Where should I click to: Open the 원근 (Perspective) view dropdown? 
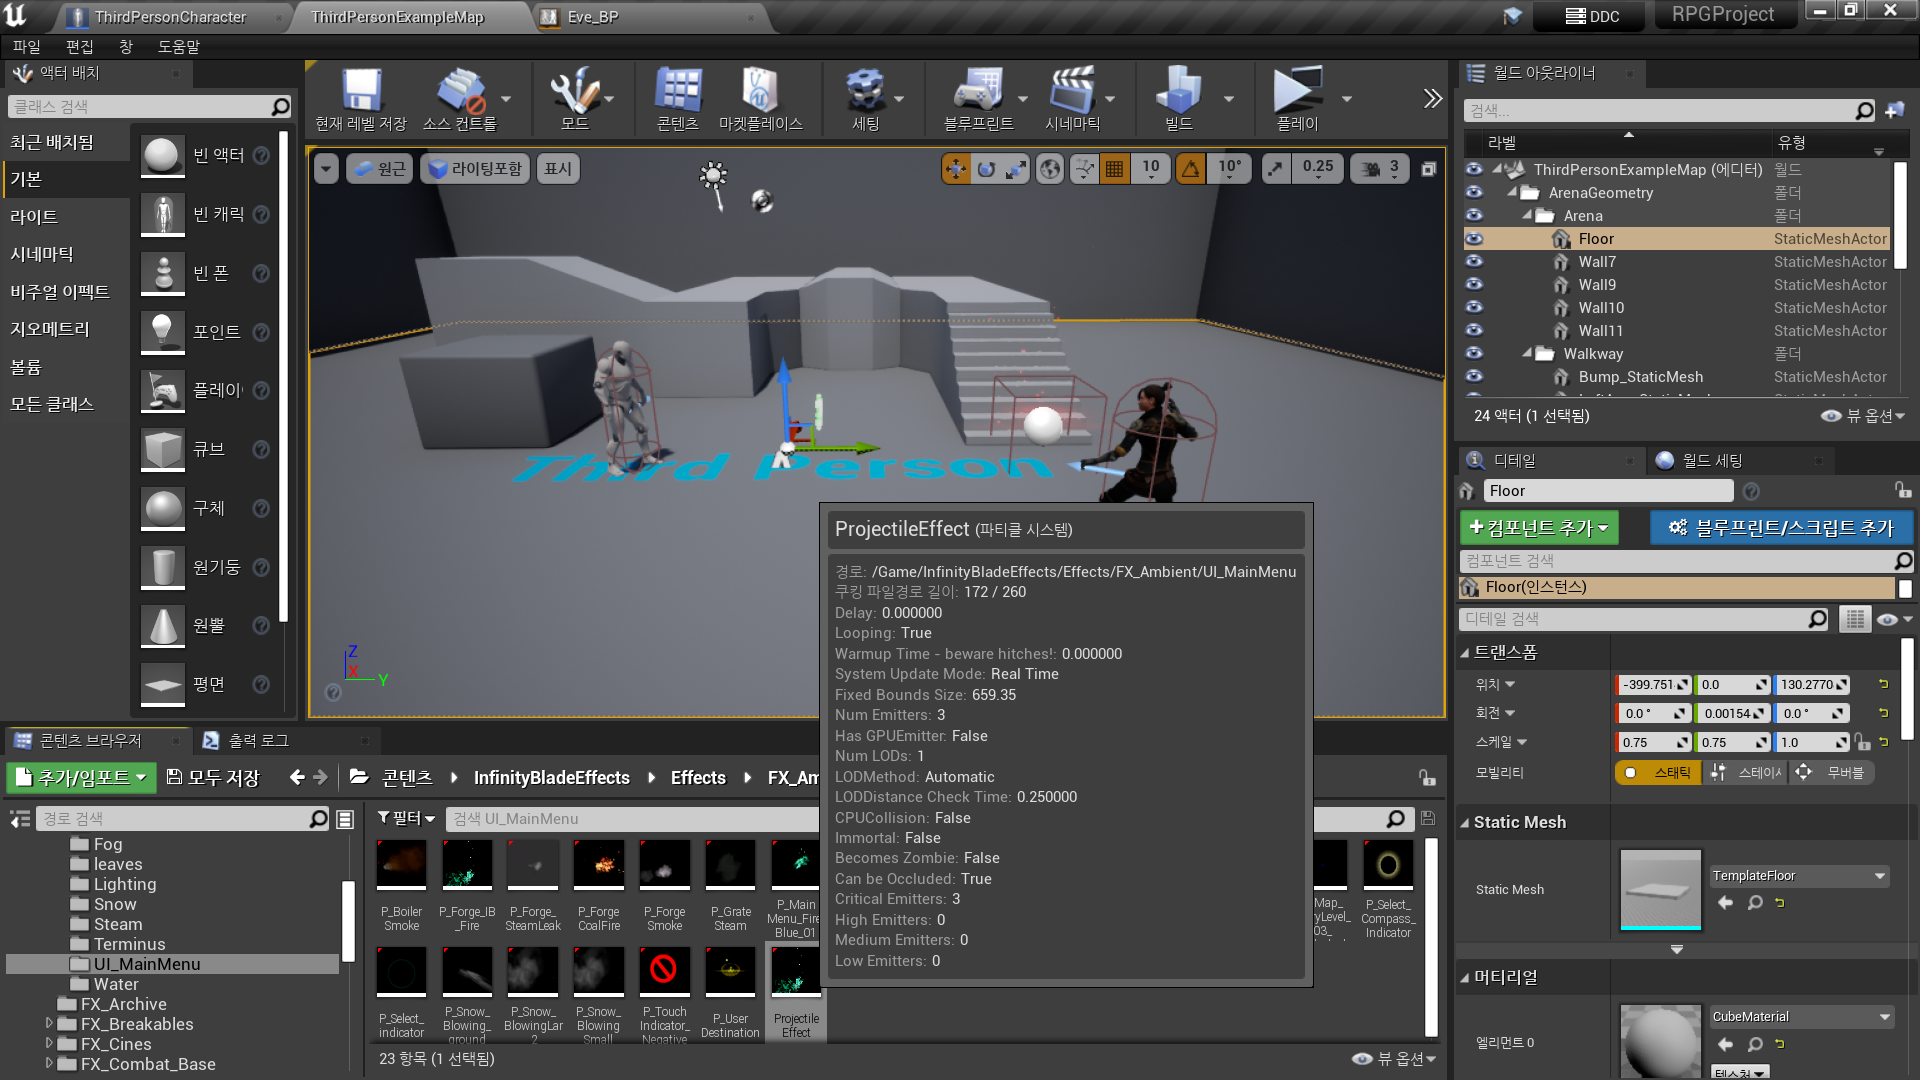[x=379, y=168]
